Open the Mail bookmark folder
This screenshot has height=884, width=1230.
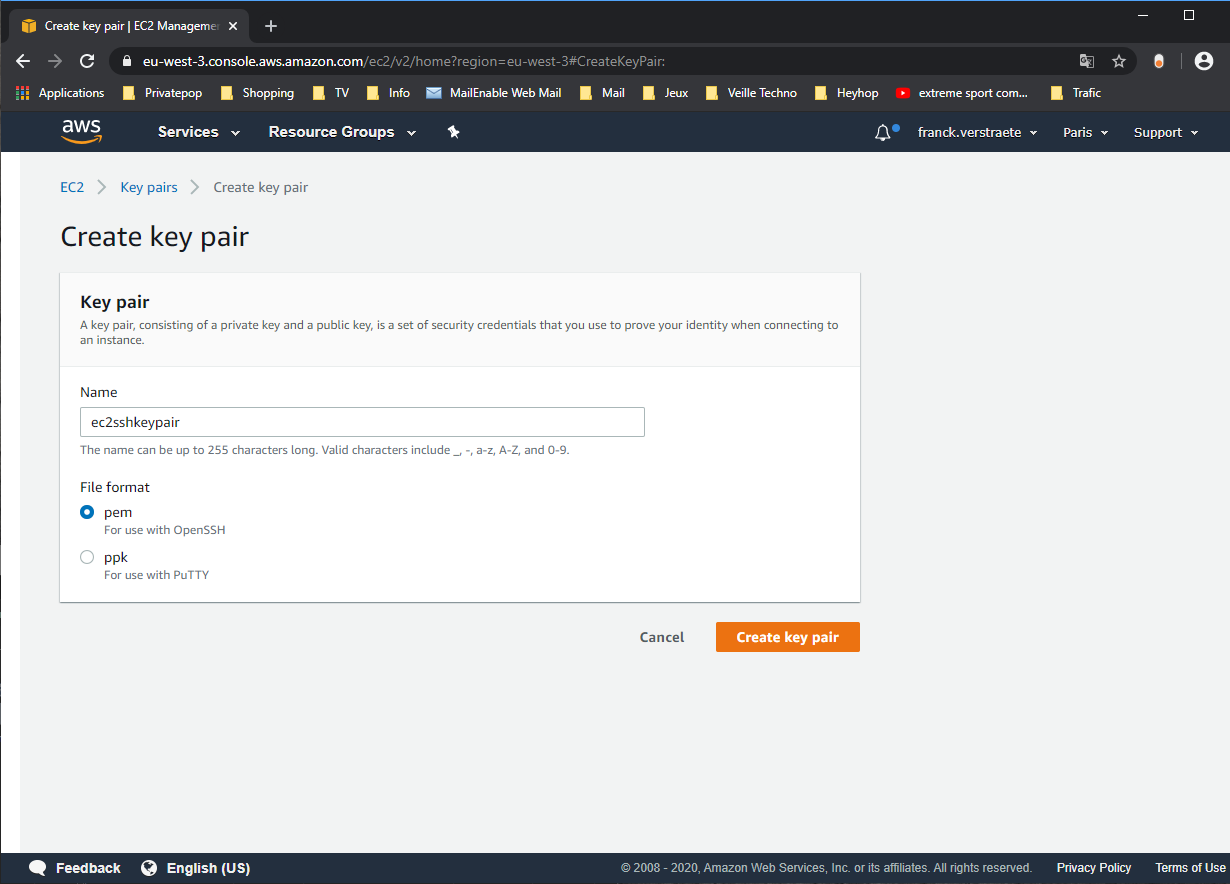point(602,93)
